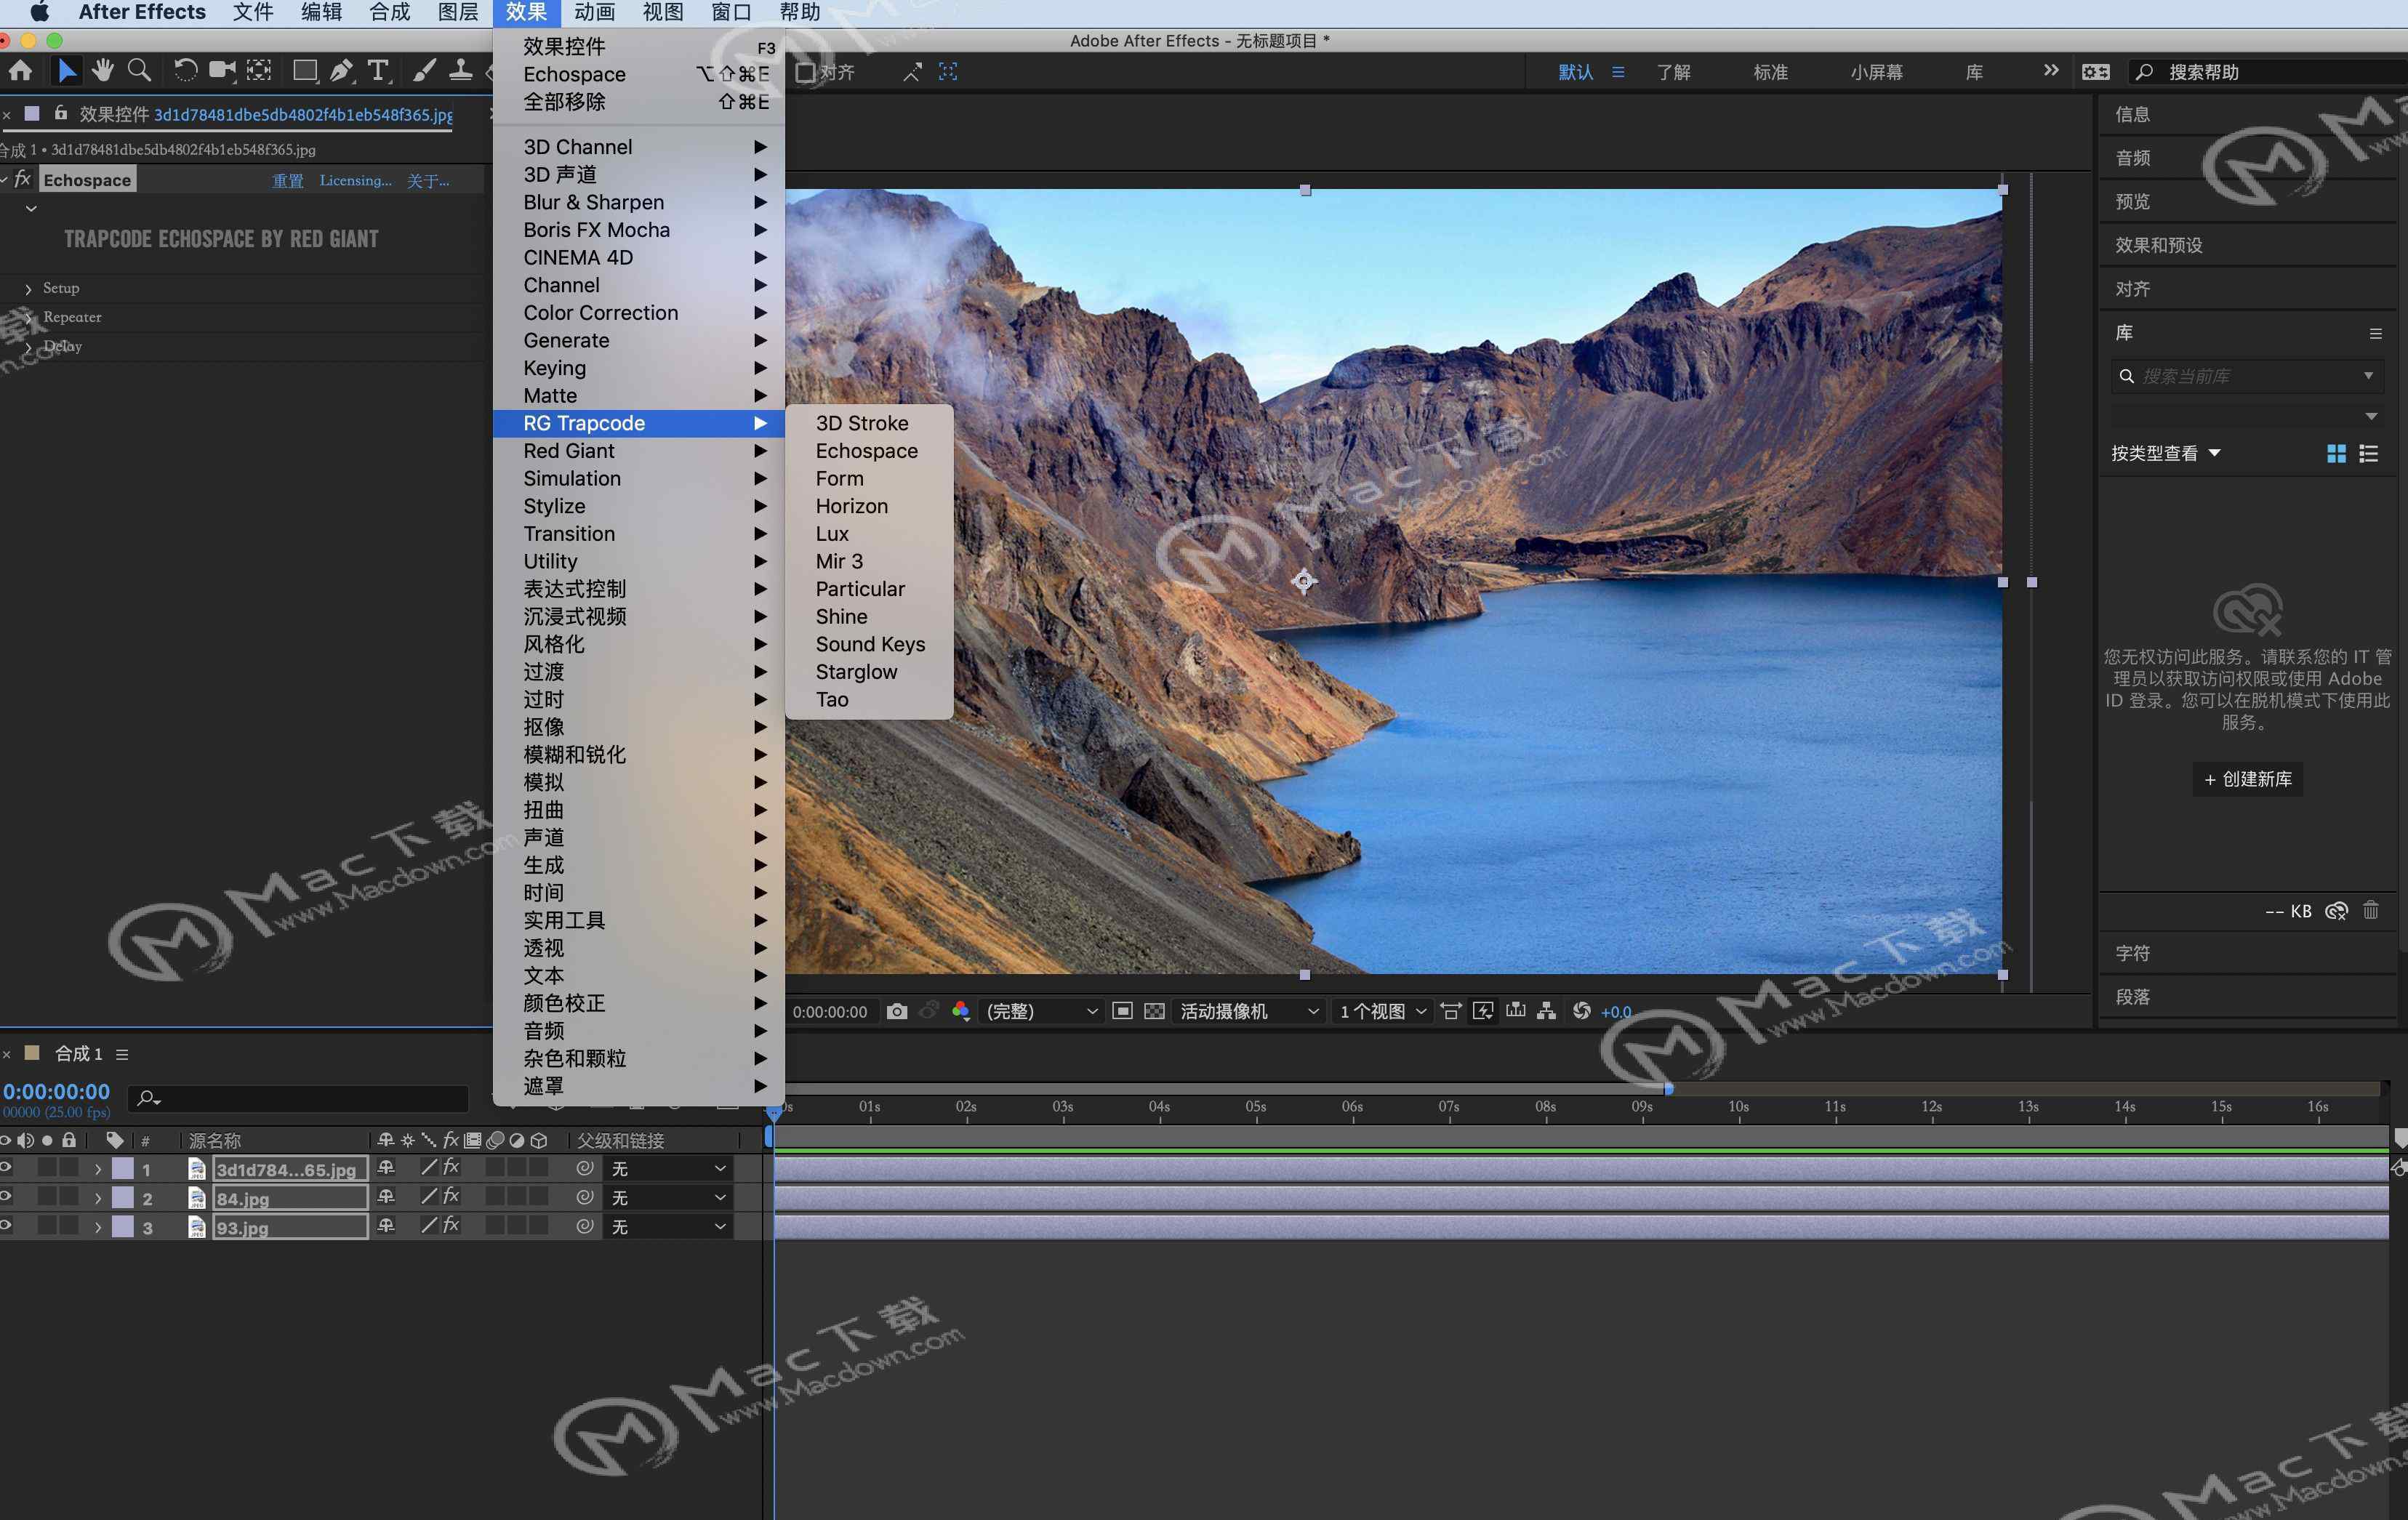
Task: Select the Hand tool
Action: (x=102, y=71)
